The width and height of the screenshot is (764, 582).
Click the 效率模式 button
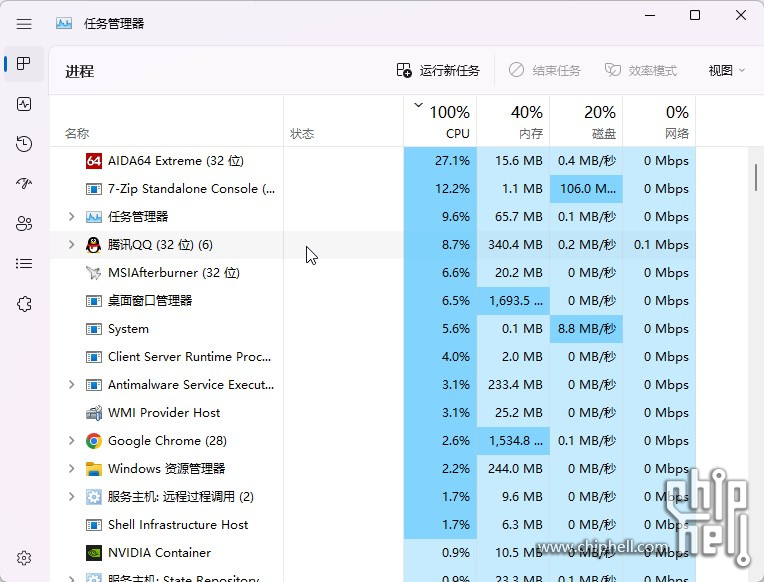pyautogui.click(x=641, y=71)
